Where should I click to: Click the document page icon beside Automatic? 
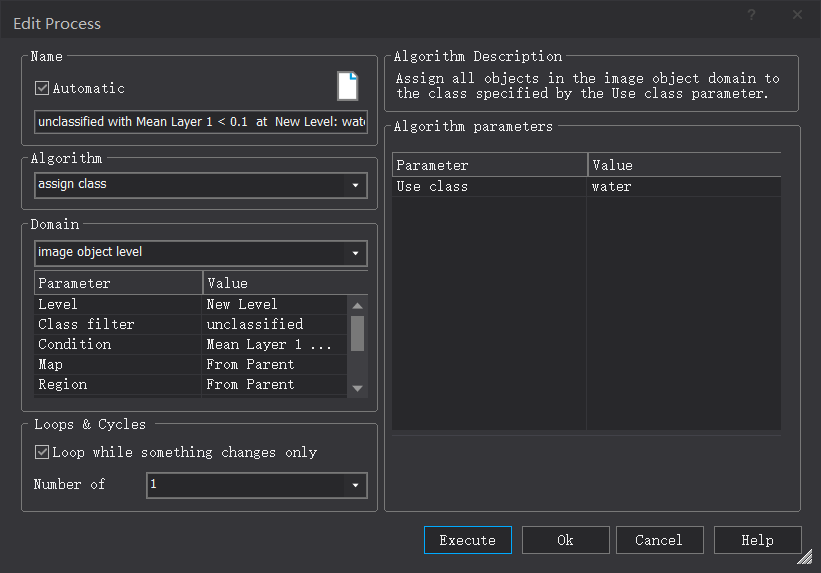(x=347, y=86)
